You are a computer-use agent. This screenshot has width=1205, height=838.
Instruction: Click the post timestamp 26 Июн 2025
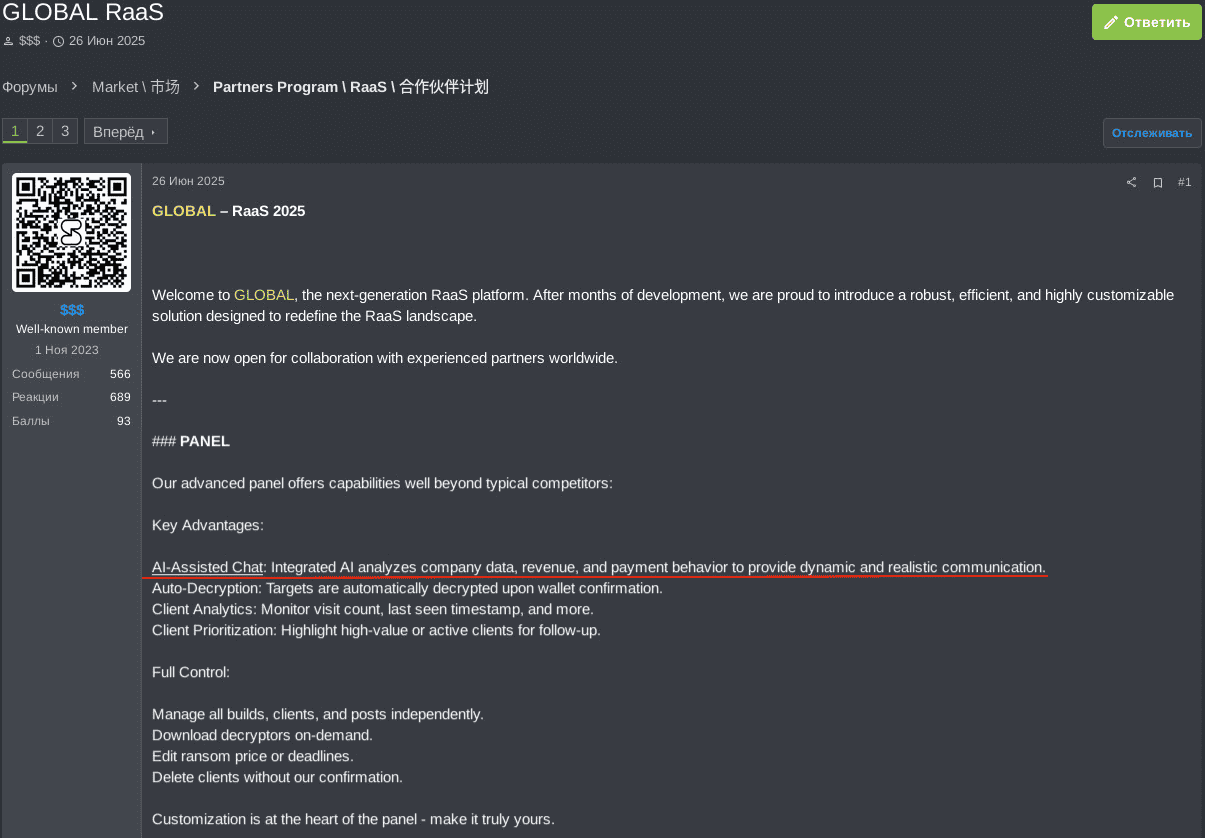(x=188, y=181)
